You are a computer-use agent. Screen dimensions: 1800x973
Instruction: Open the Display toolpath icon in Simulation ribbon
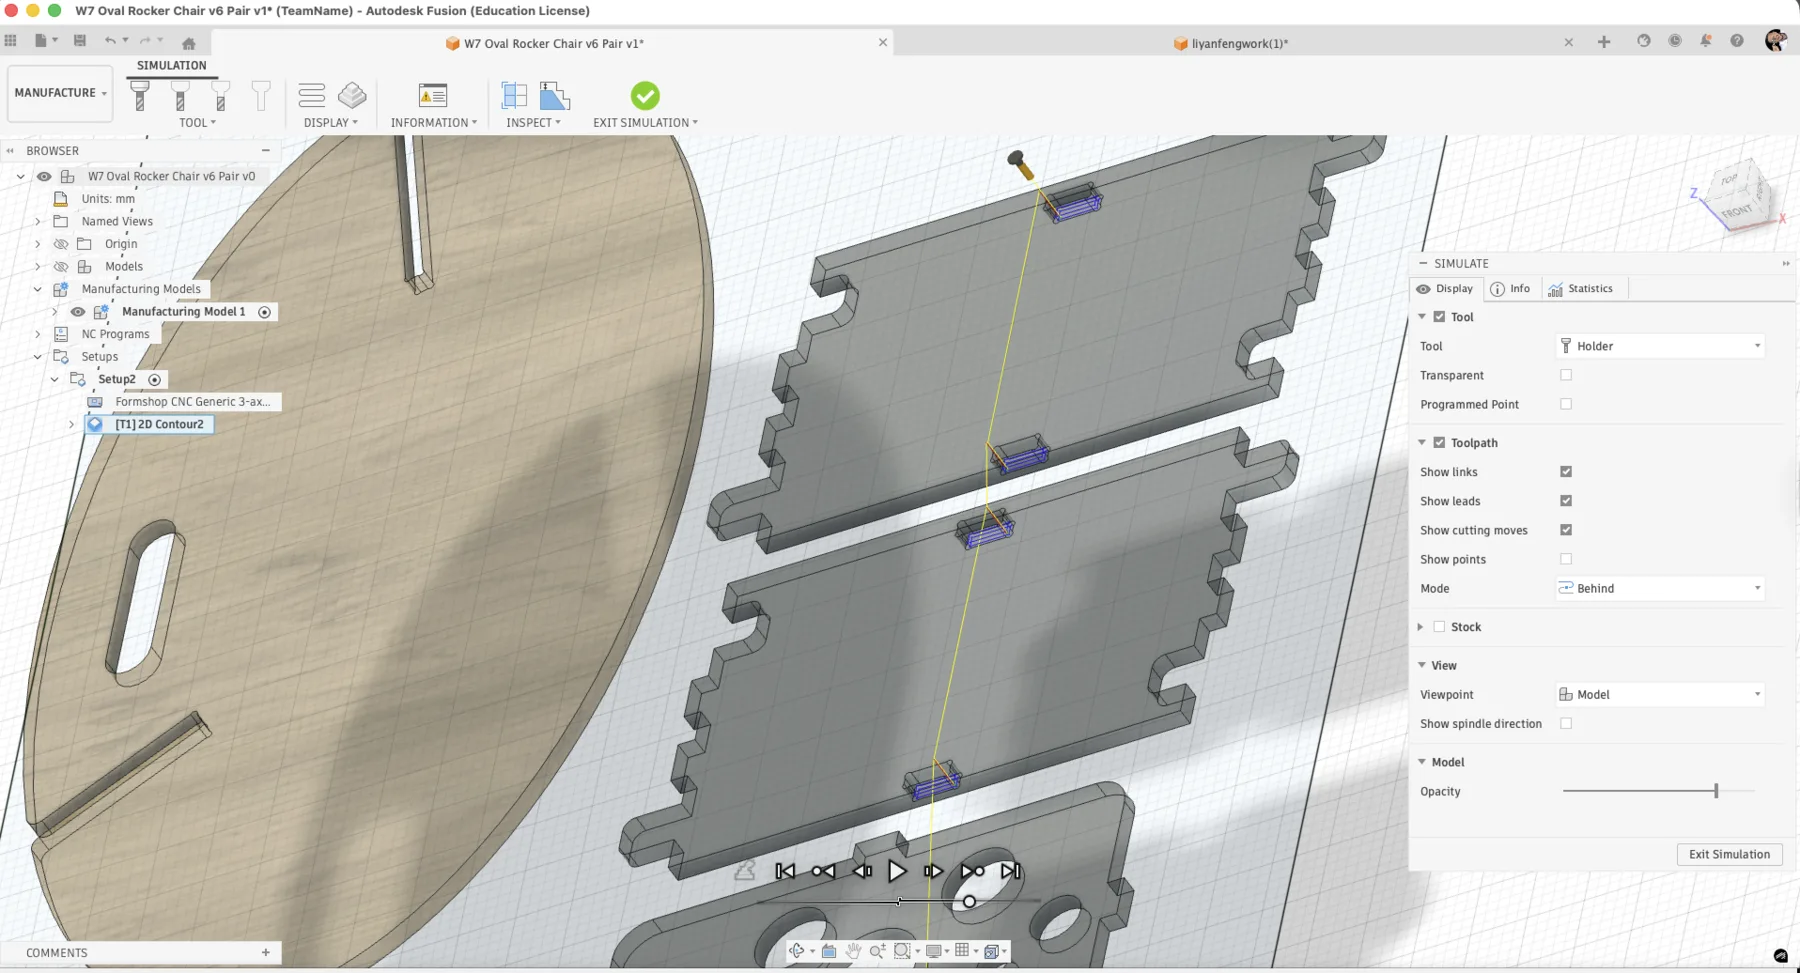313,95
